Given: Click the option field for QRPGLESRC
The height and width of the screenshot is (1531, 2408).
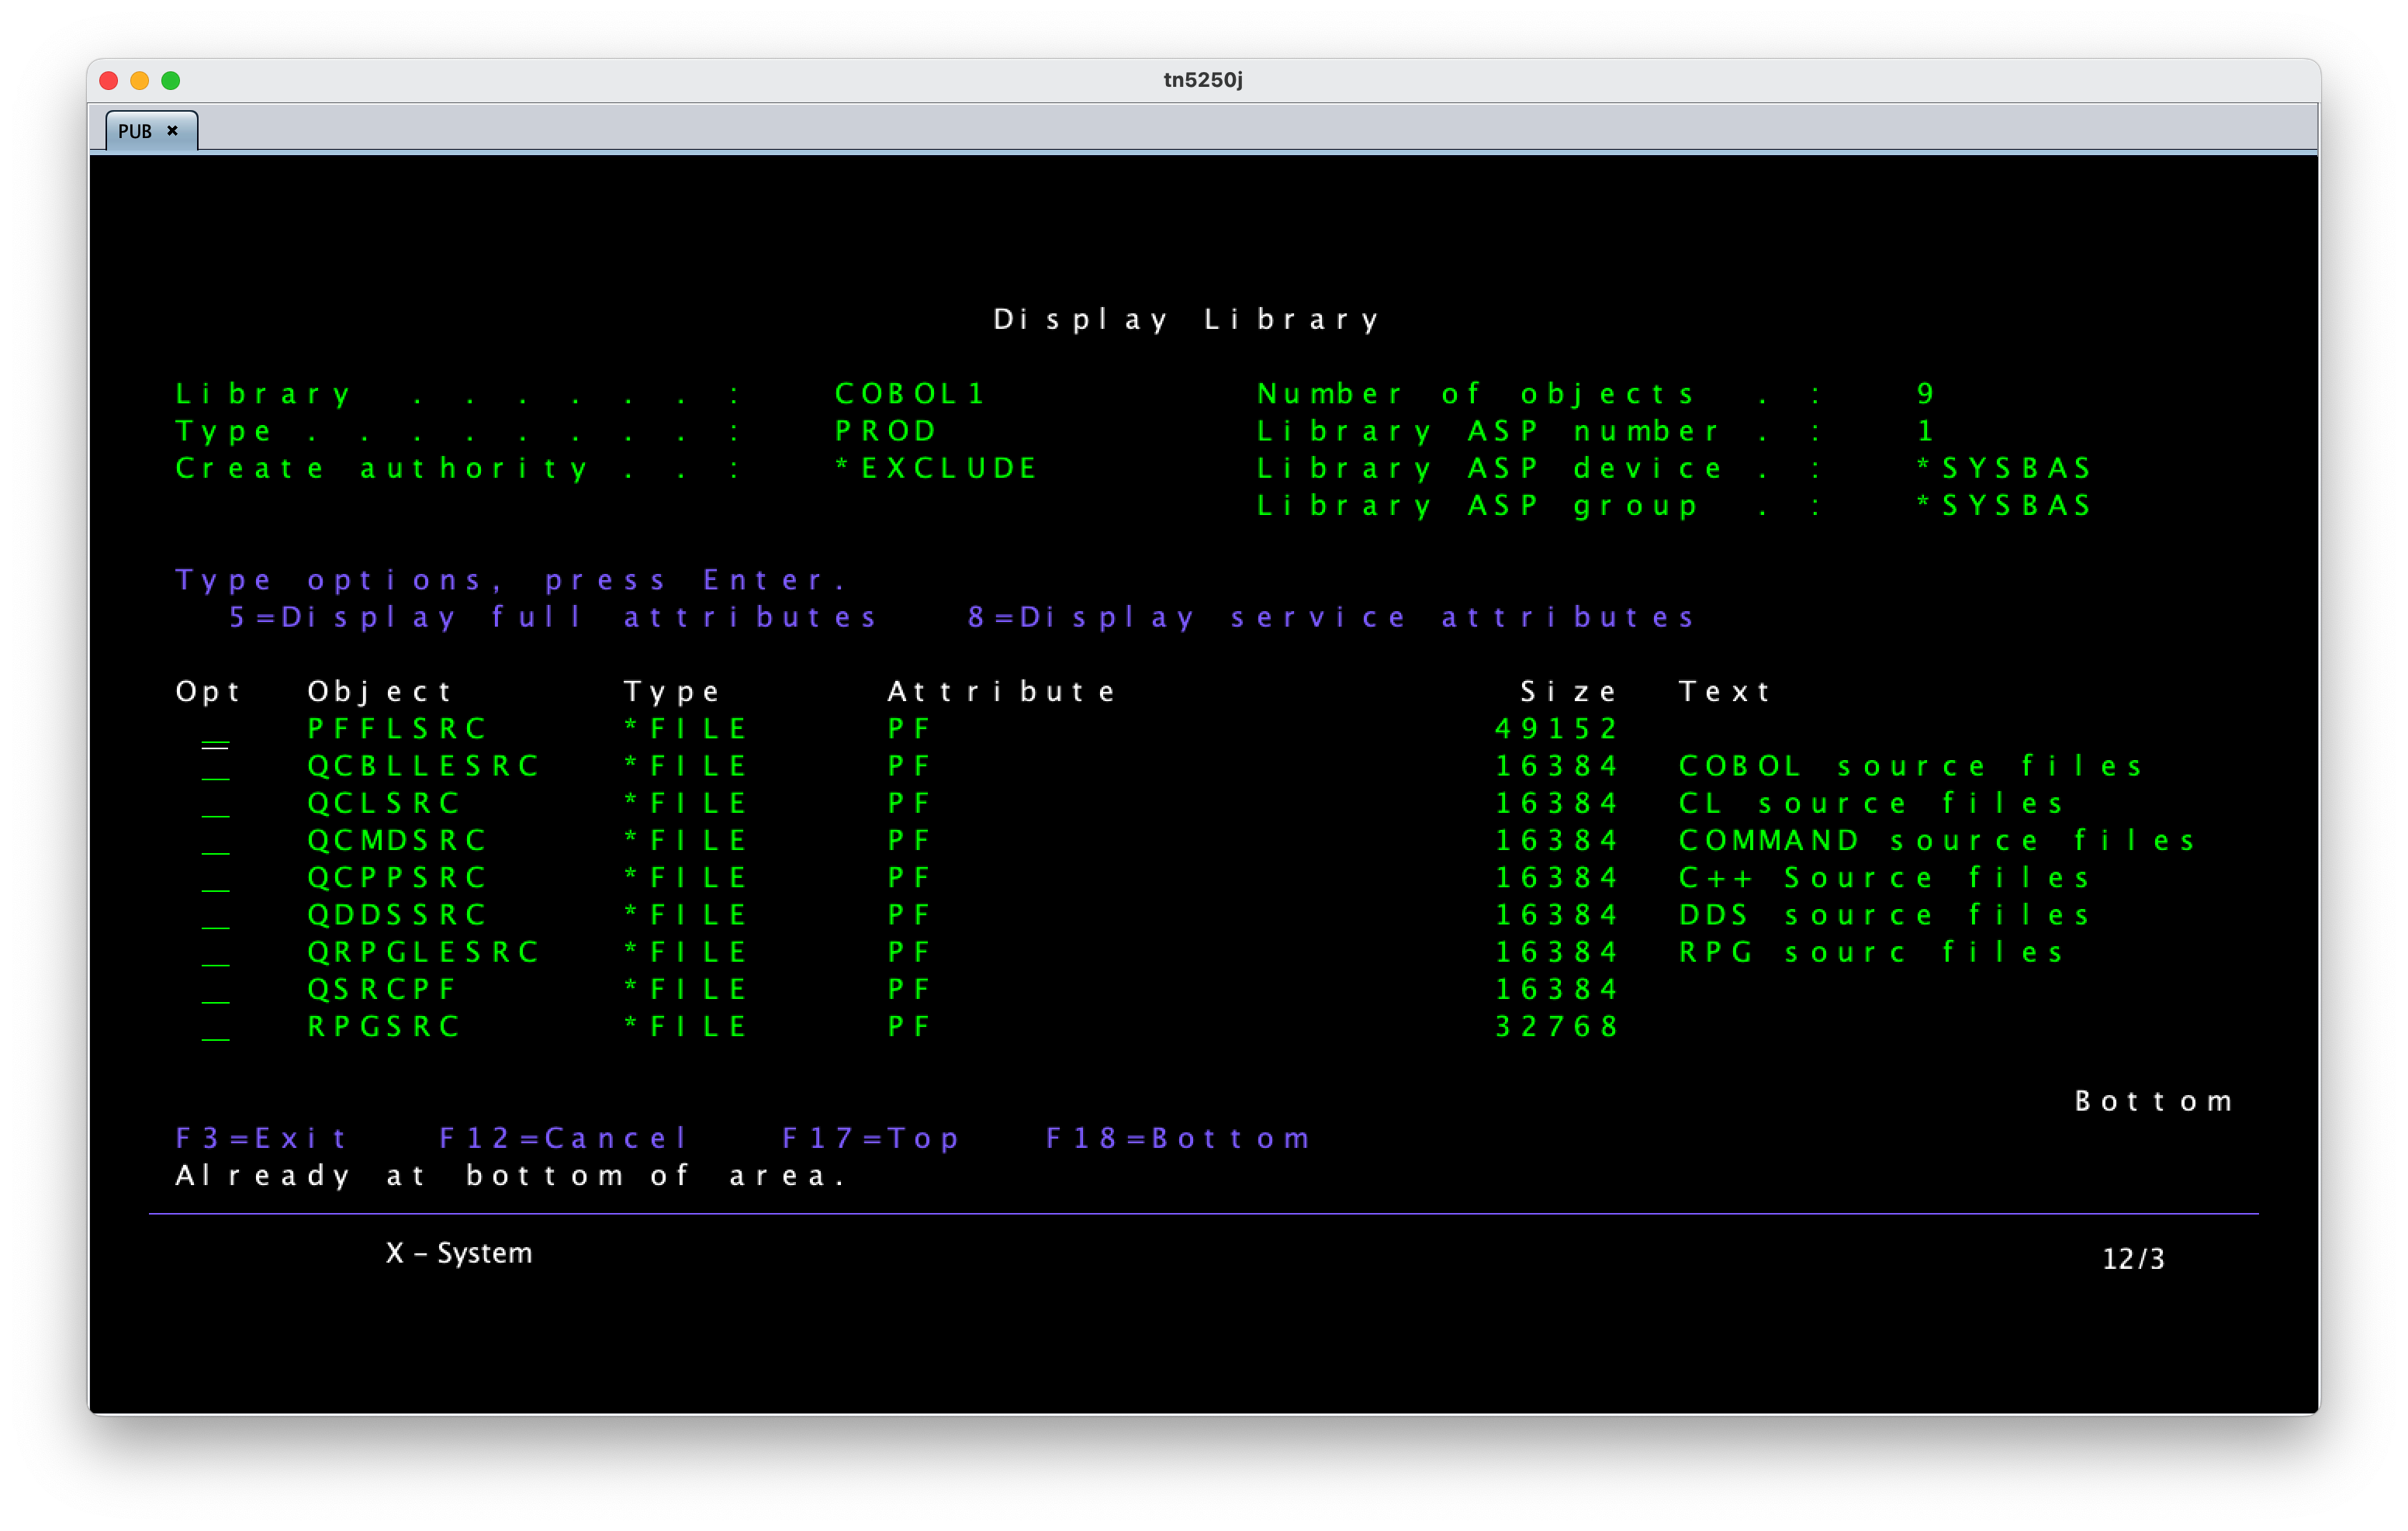Looking at the screenshot, I should pyautogui.click(x=215, y=954).
